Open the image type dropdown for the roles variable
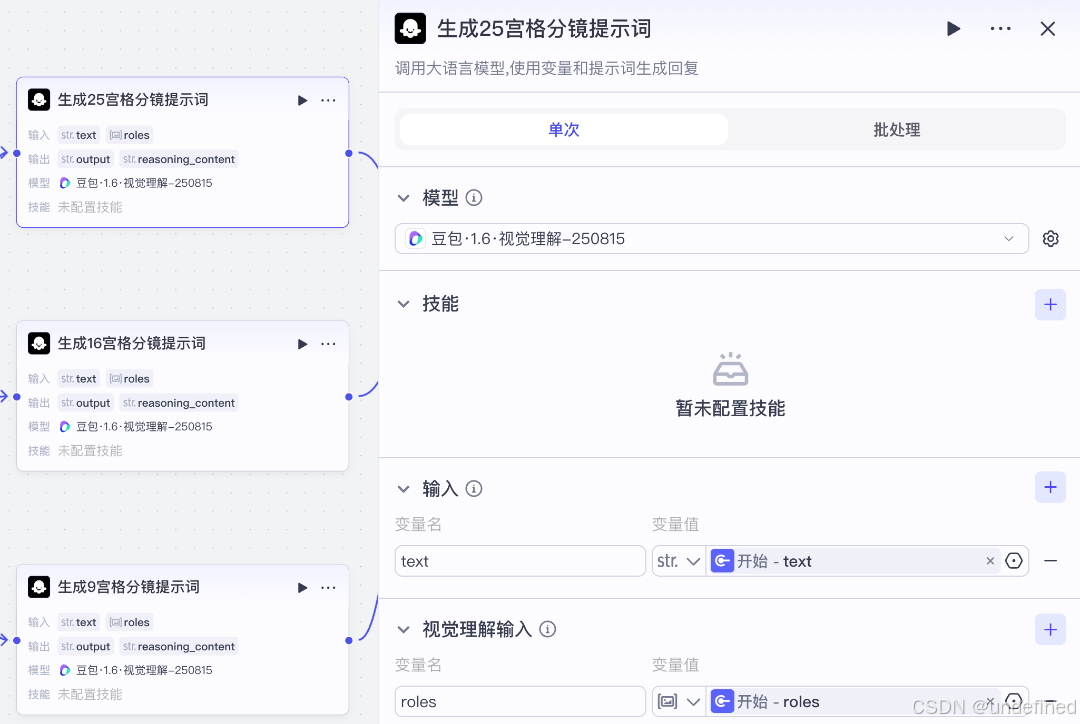The image size is (1080, 724). [678, 702]
